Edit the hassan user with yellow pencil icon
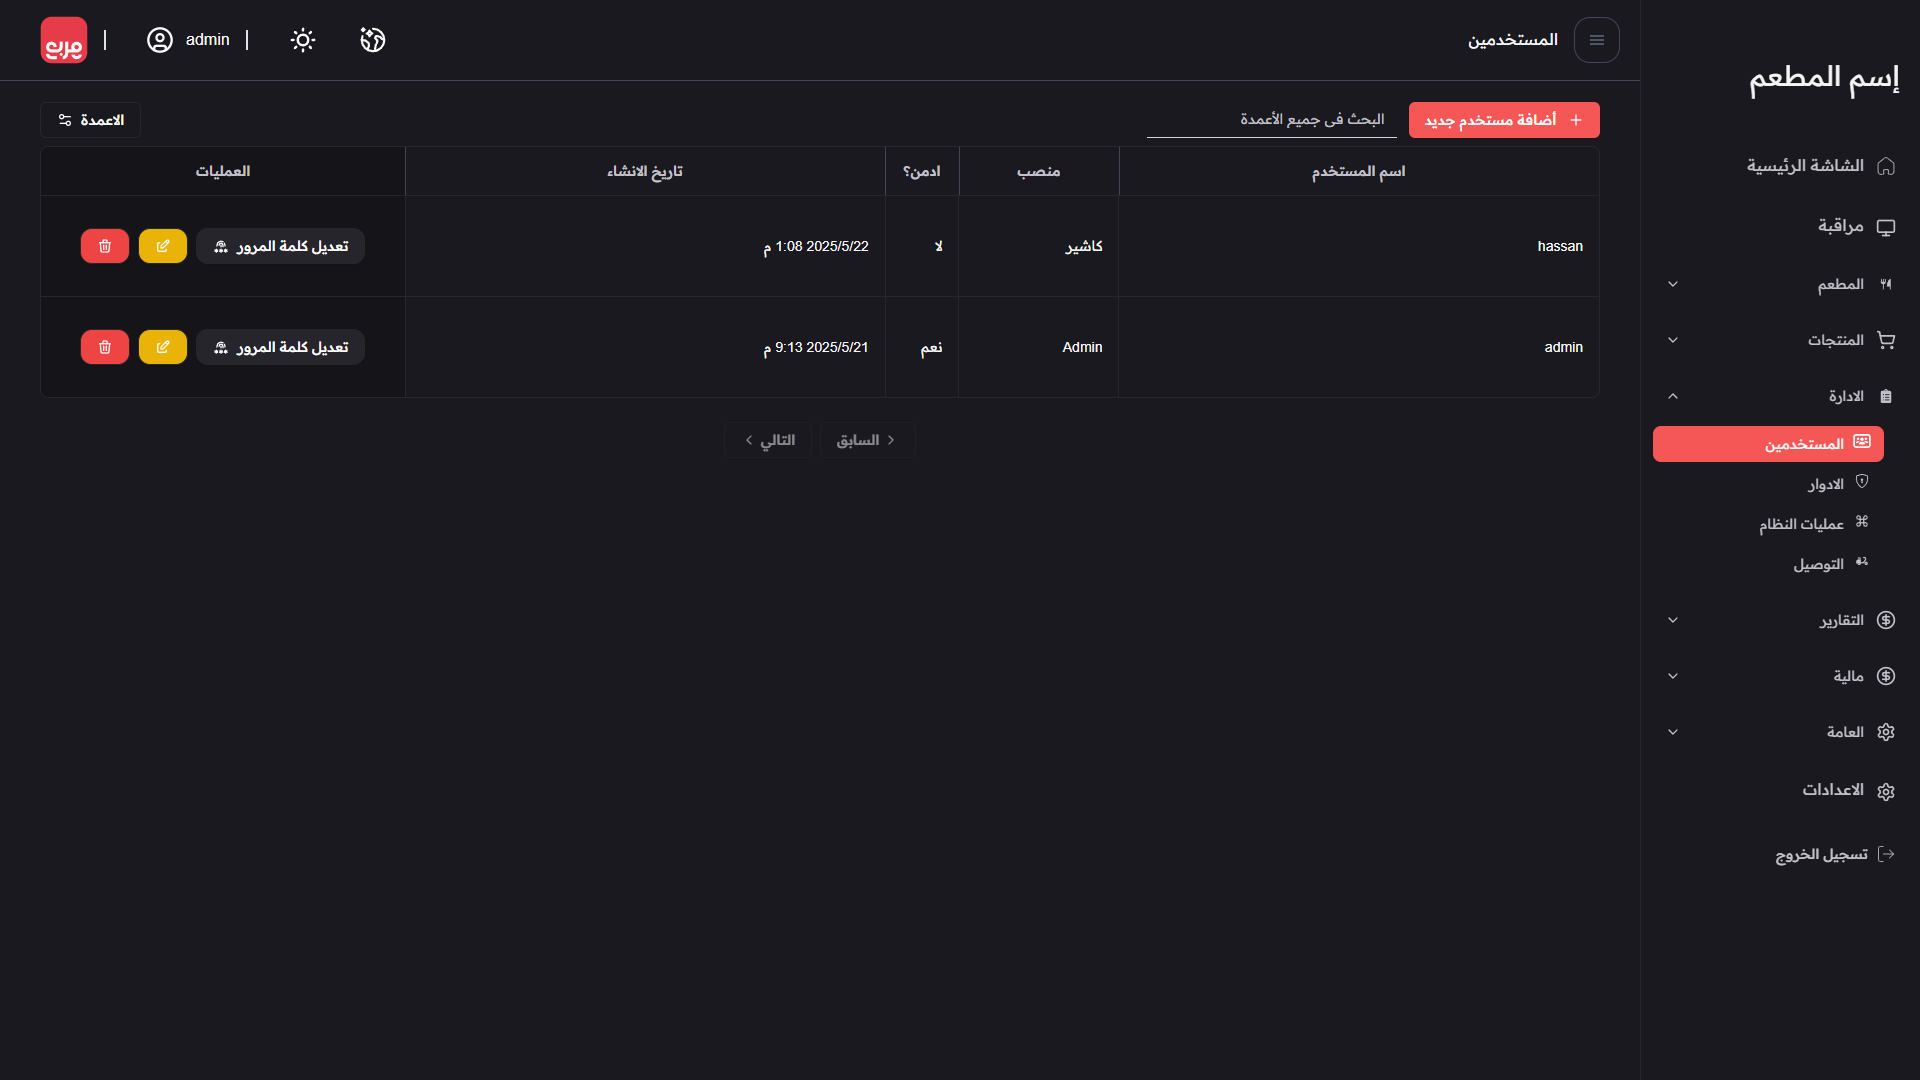1920x1080 pixels. click(163, 246)
